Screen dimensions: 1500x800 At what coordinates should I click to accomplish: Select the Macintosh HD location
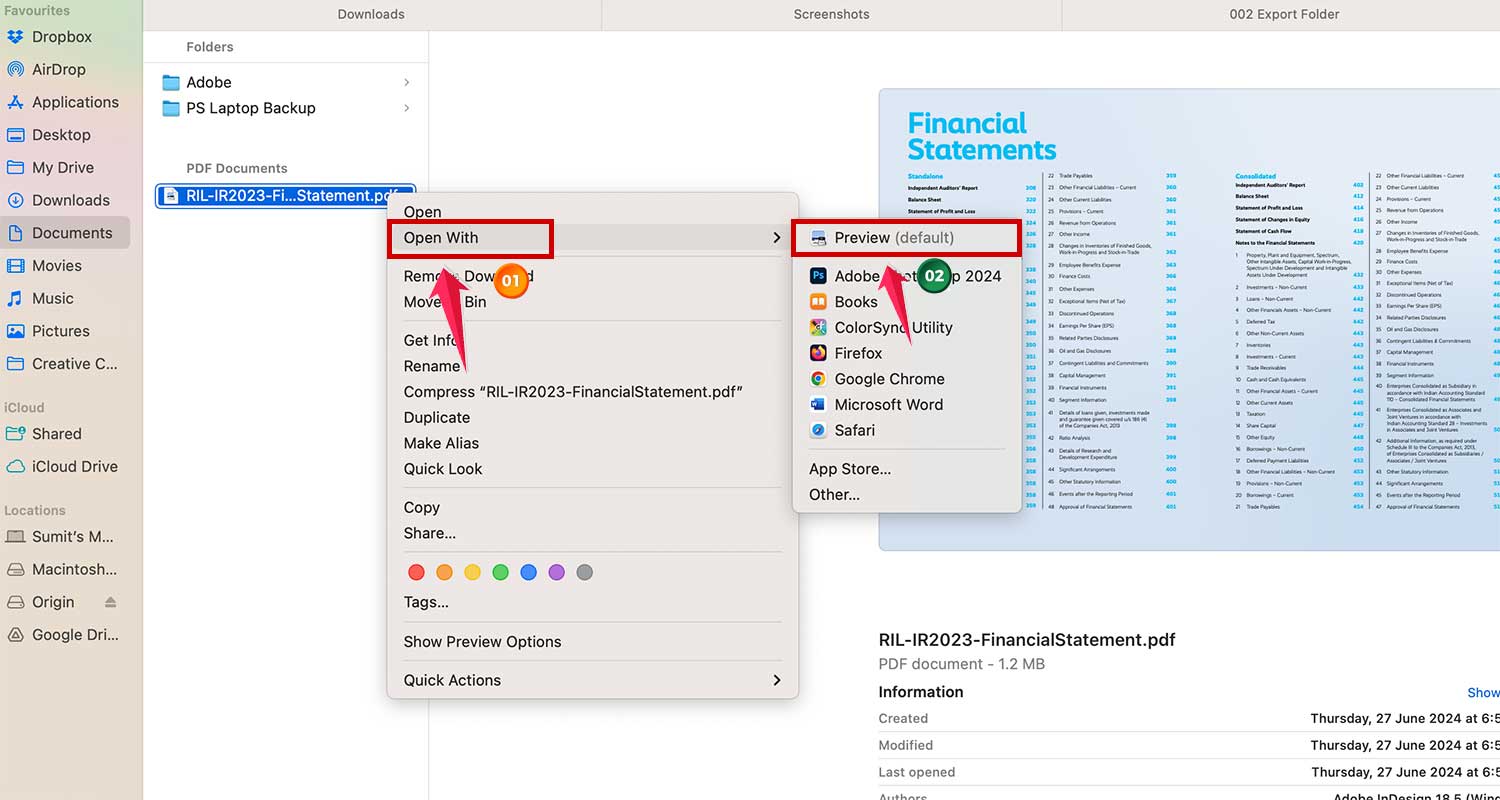[70, 569]
